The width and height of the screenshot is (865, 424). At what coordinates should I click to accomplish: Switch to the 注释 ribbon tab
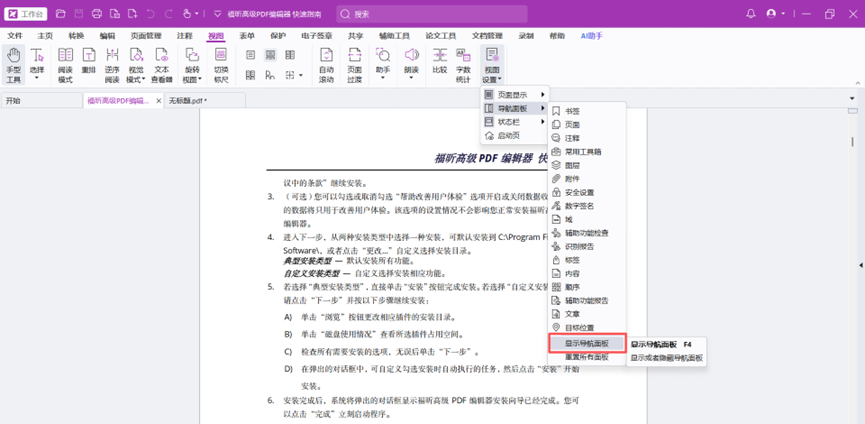(x=184, y=35)
